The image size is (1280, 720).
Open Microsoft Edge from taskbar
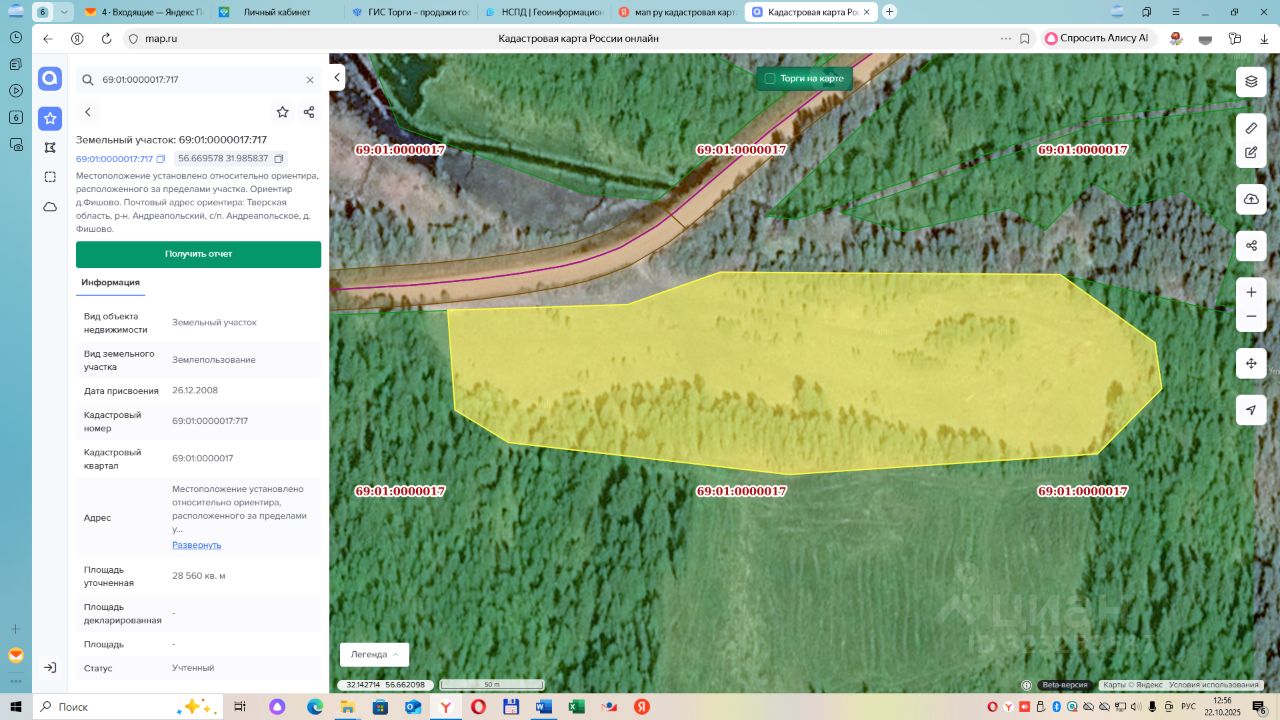point(315,706)
